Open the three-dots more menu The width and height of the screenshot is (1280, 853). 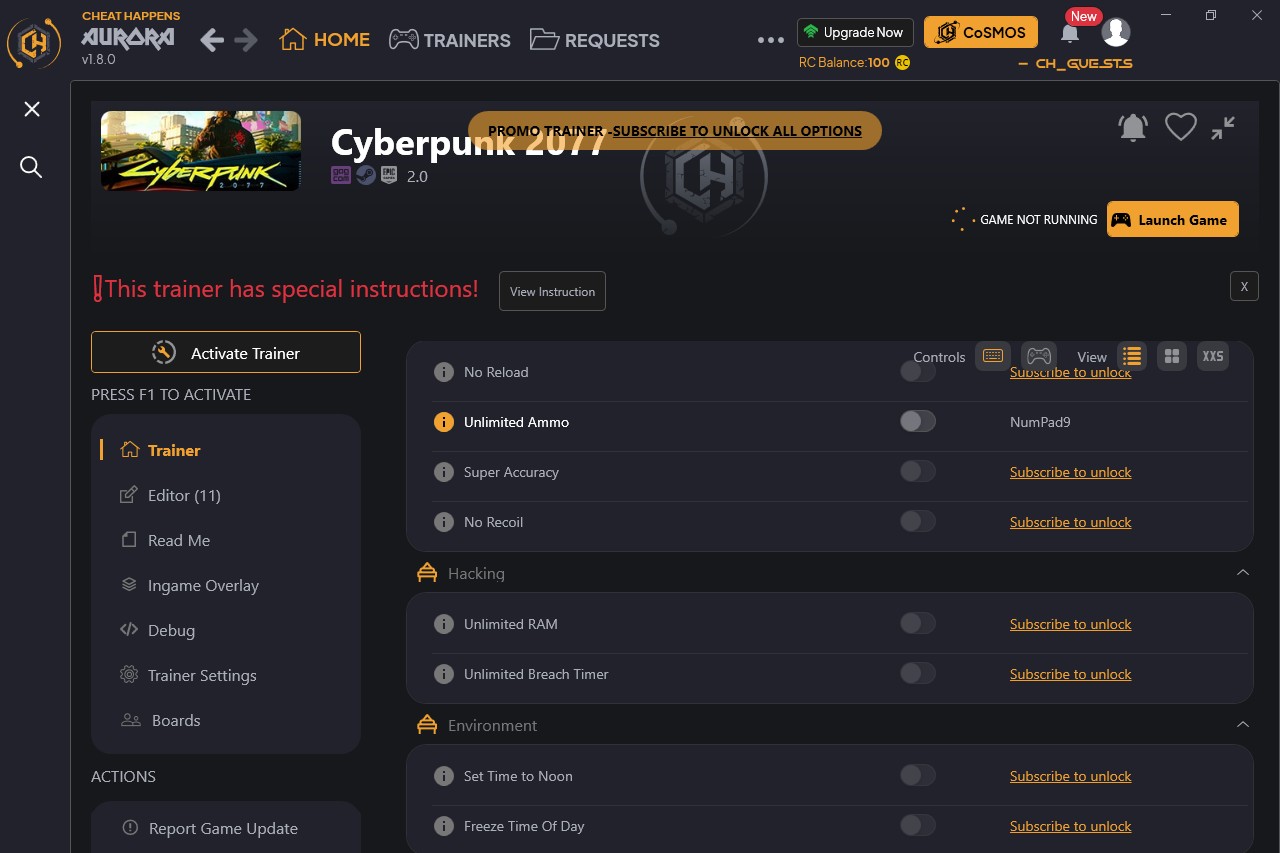(771, 40)
